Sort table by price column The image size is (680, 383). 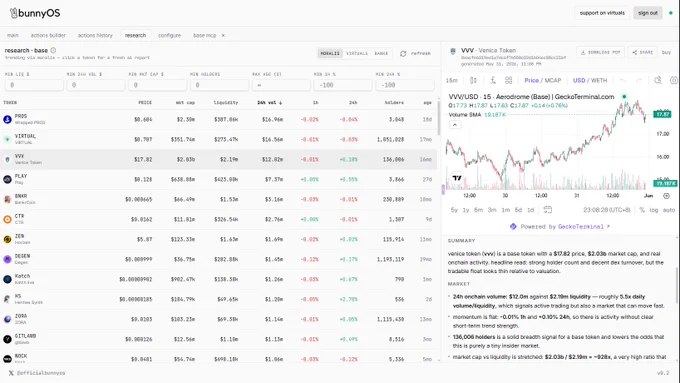point(145,103)
